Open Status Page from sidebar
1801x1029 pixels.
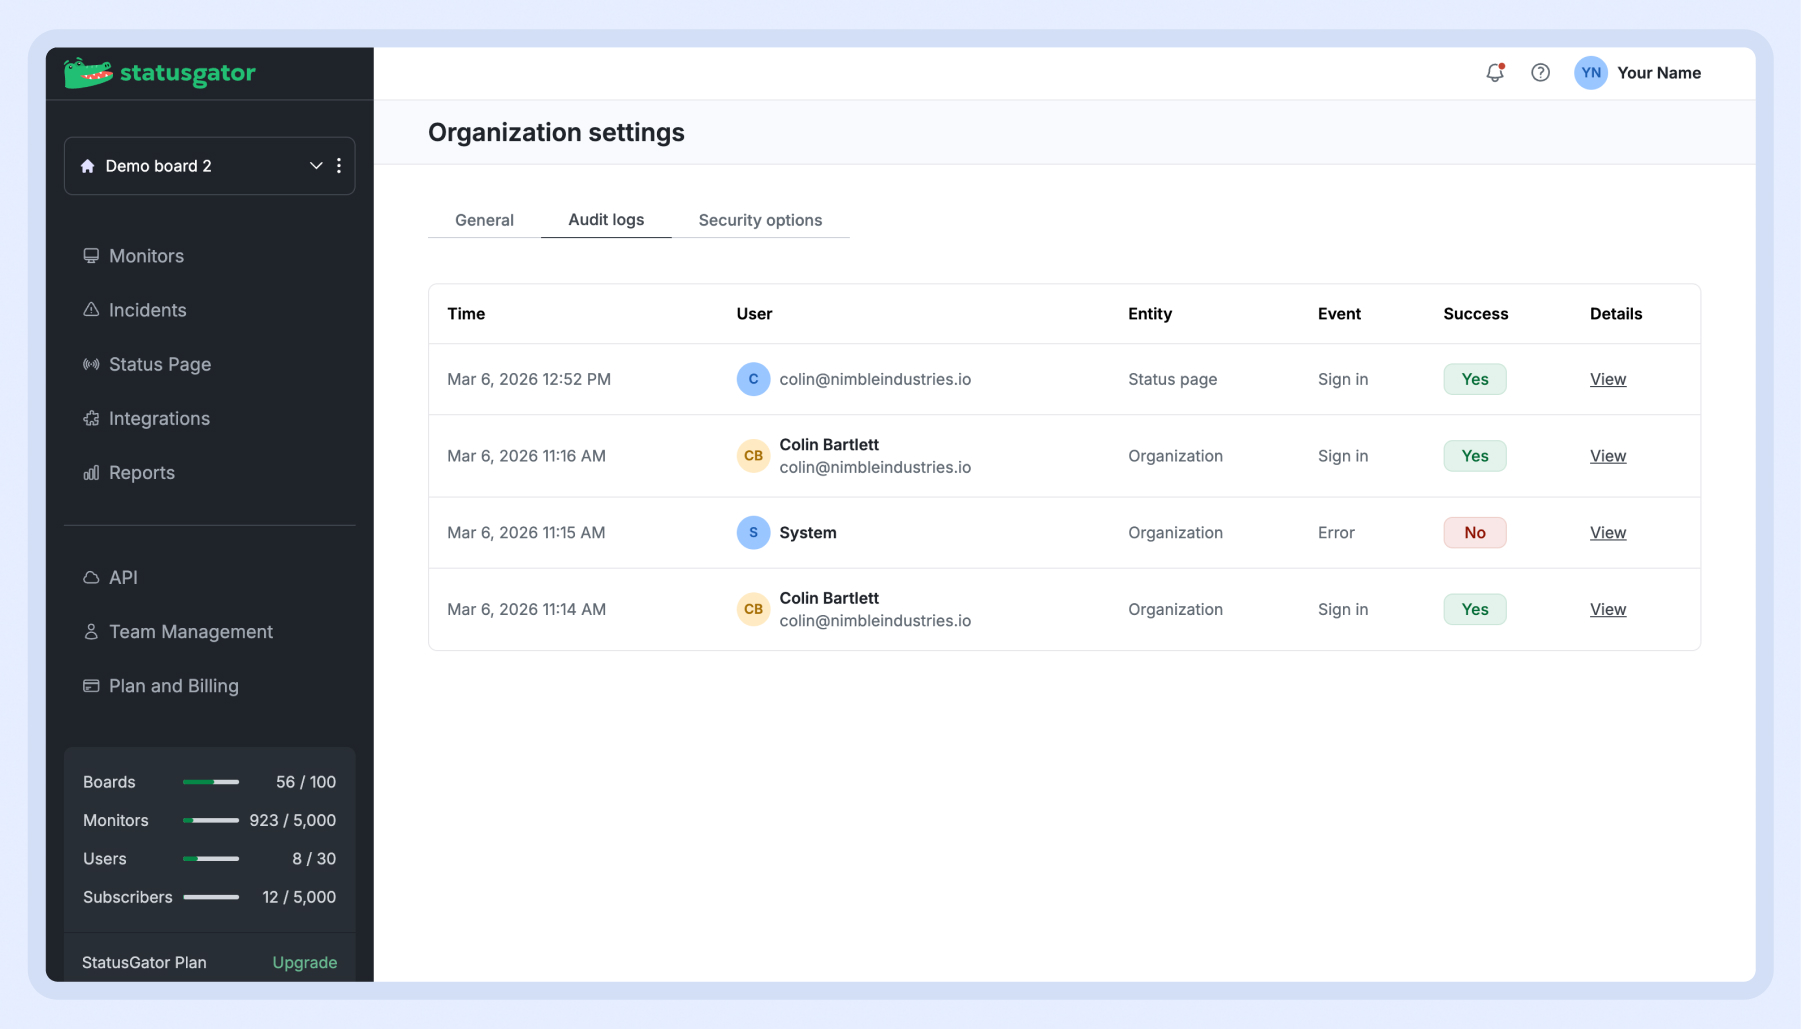tap(159, 364)
